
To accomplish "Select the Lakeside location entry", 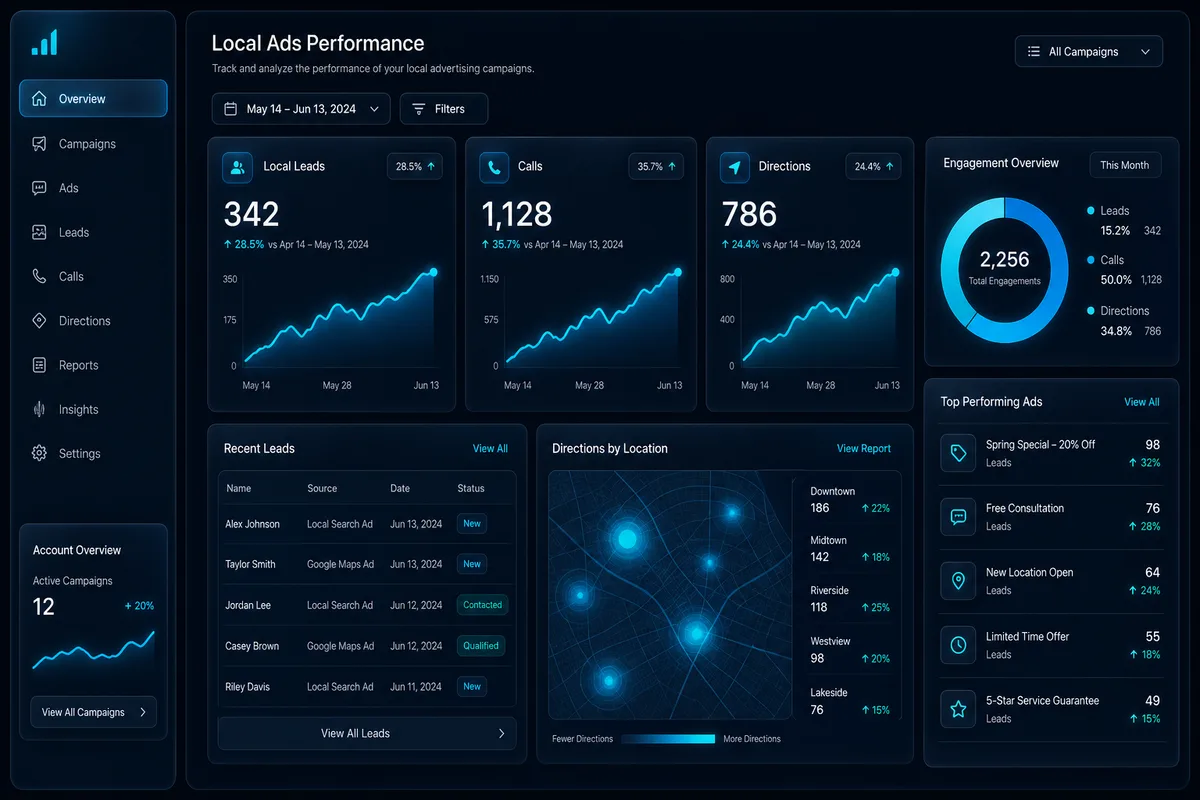I will [850, 701].
